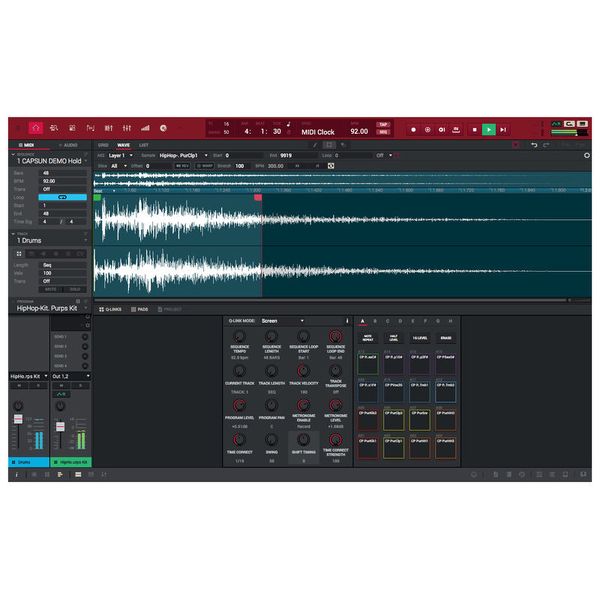Screen dimensions: 600x600
Task: Click the white-lined panel layout icon in bottom bar
Action: coord(78,474)
